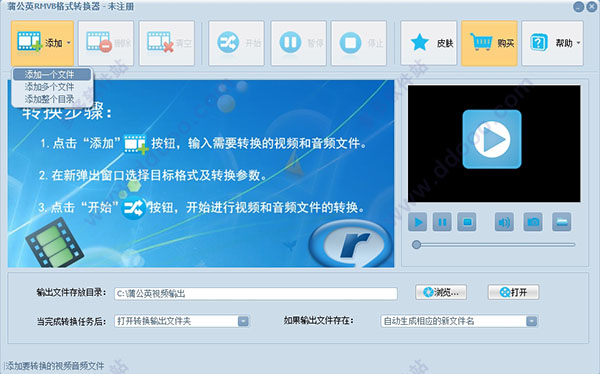Screen dimensions: 600x374
Task: Mute the preview with the speaker icon
Action: pyautogui.click(x=504, y=222)
